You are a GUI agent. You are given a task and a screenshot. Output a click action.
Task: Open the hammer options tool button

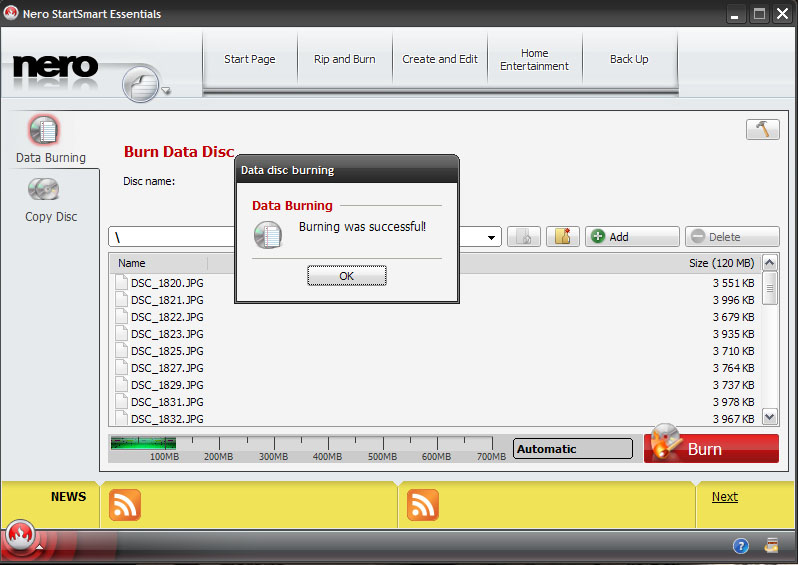(762, 129)
